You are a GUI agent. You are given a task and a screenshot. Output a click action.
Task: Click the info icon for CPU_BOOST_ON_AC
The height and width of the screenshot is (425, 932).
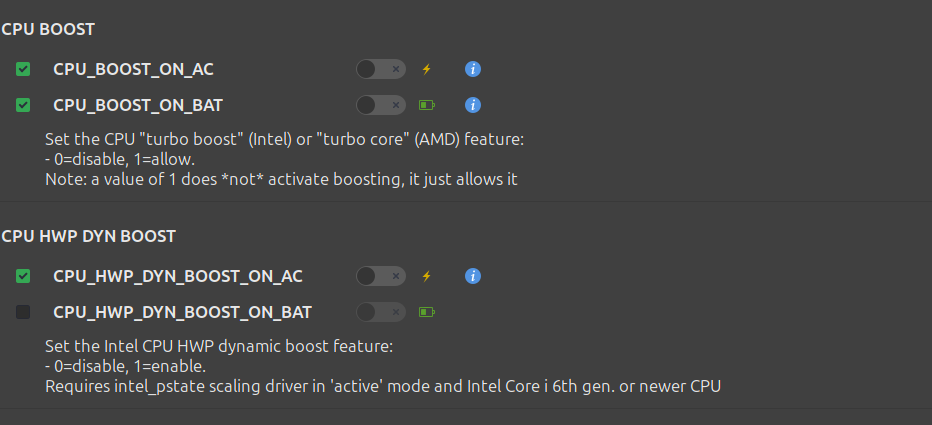[x=474, y=69]
